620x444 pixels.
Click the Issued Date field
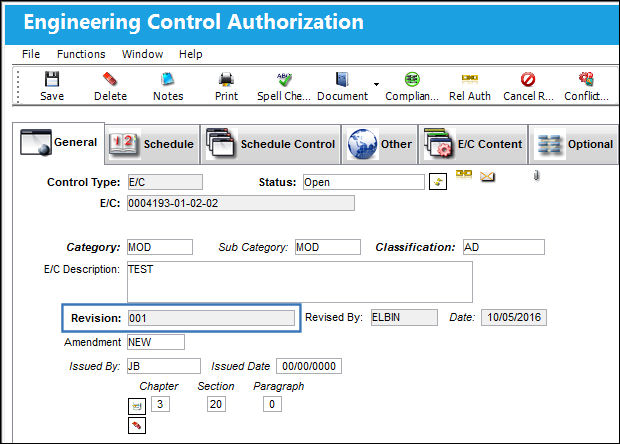(x=309, y=366)
